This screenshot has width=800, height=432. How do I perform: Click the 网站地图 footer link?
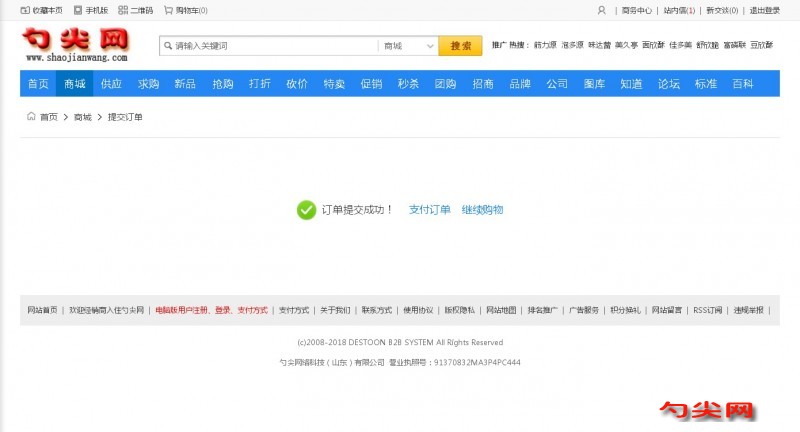pos(501,310)
